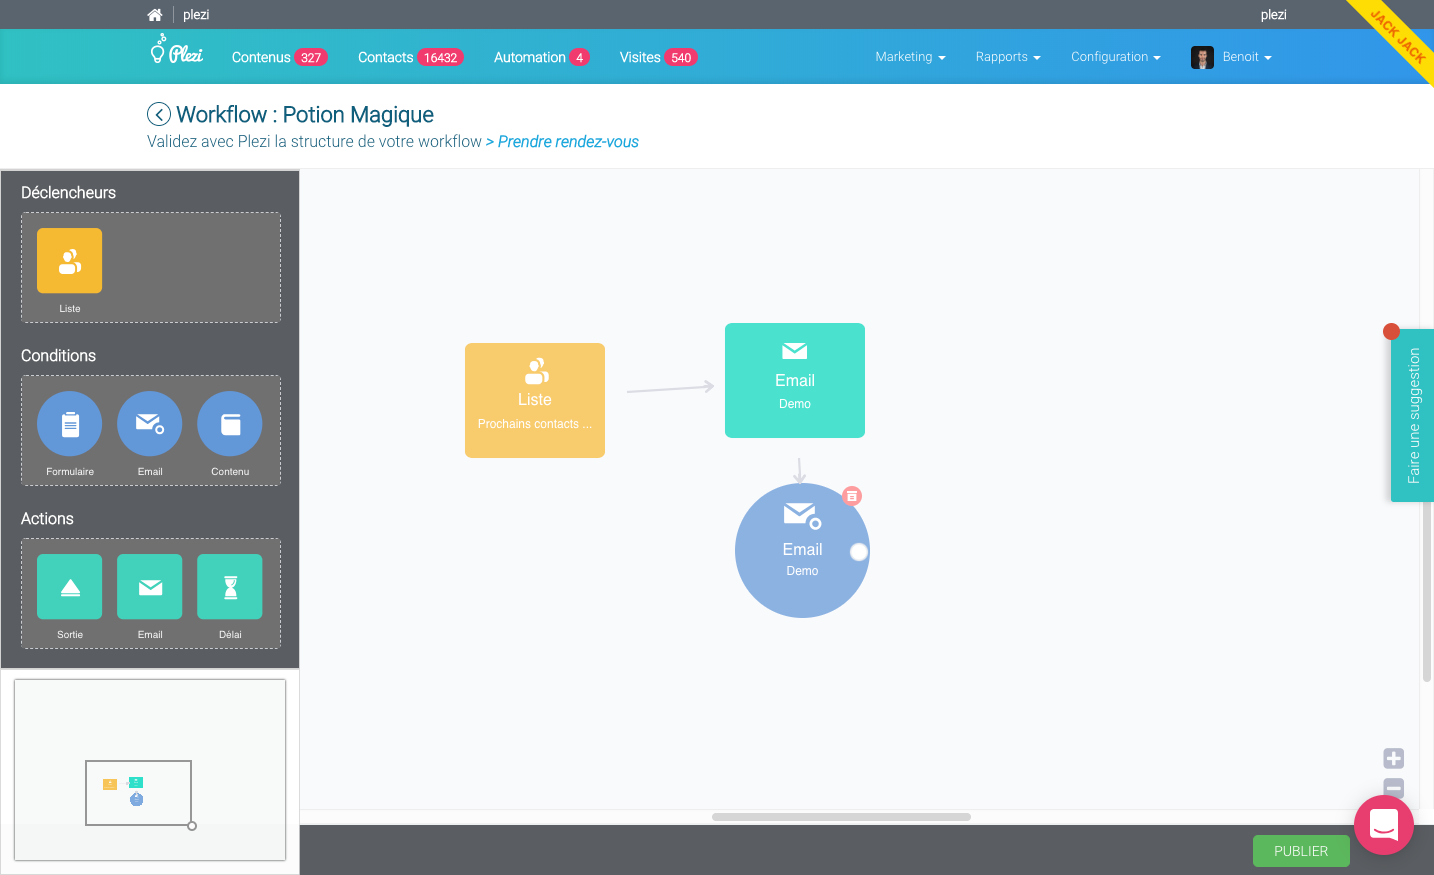The width and height of the screenshot is (1434, 875).
Task: Go back with the circled arrow icon
Action: click(159, 115)
